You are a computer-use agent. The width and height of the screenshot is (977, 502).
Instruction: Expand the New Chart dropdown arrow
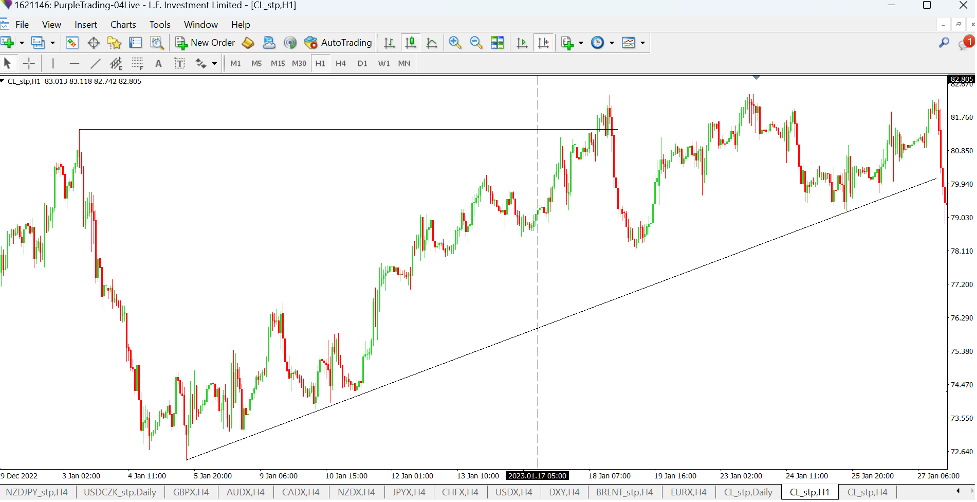tap(22, 43)
